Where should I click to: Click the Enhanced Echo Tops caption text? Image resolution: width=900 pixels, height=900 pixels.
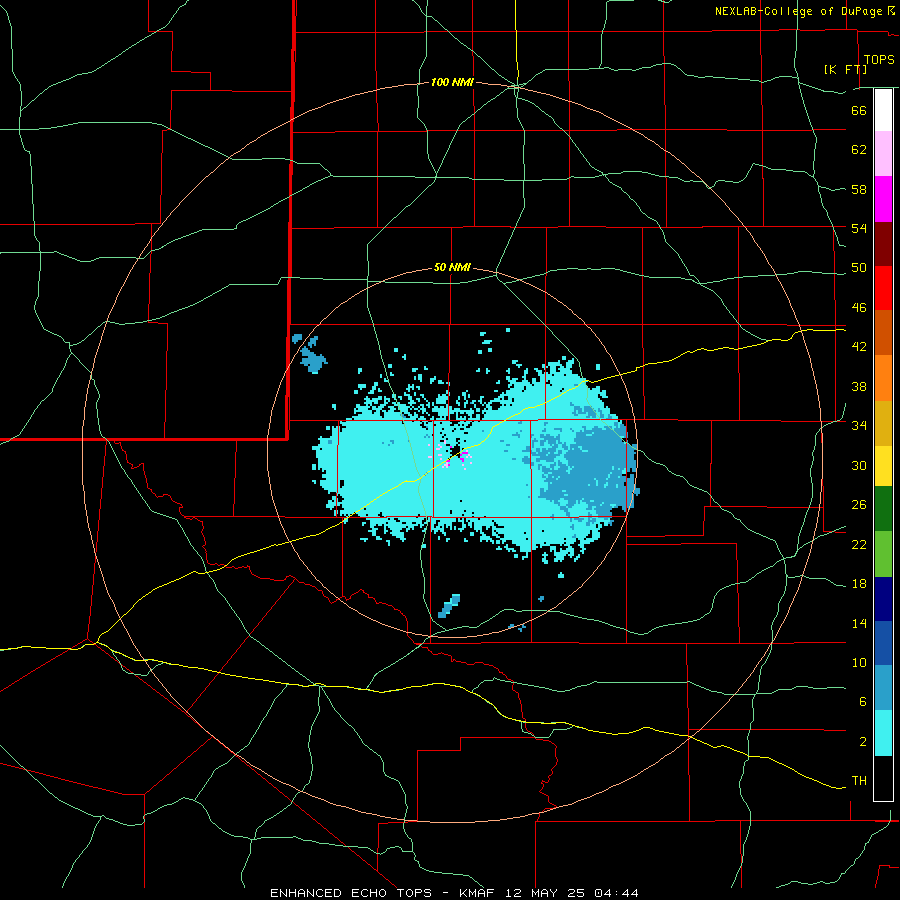[x=454, y=893]
